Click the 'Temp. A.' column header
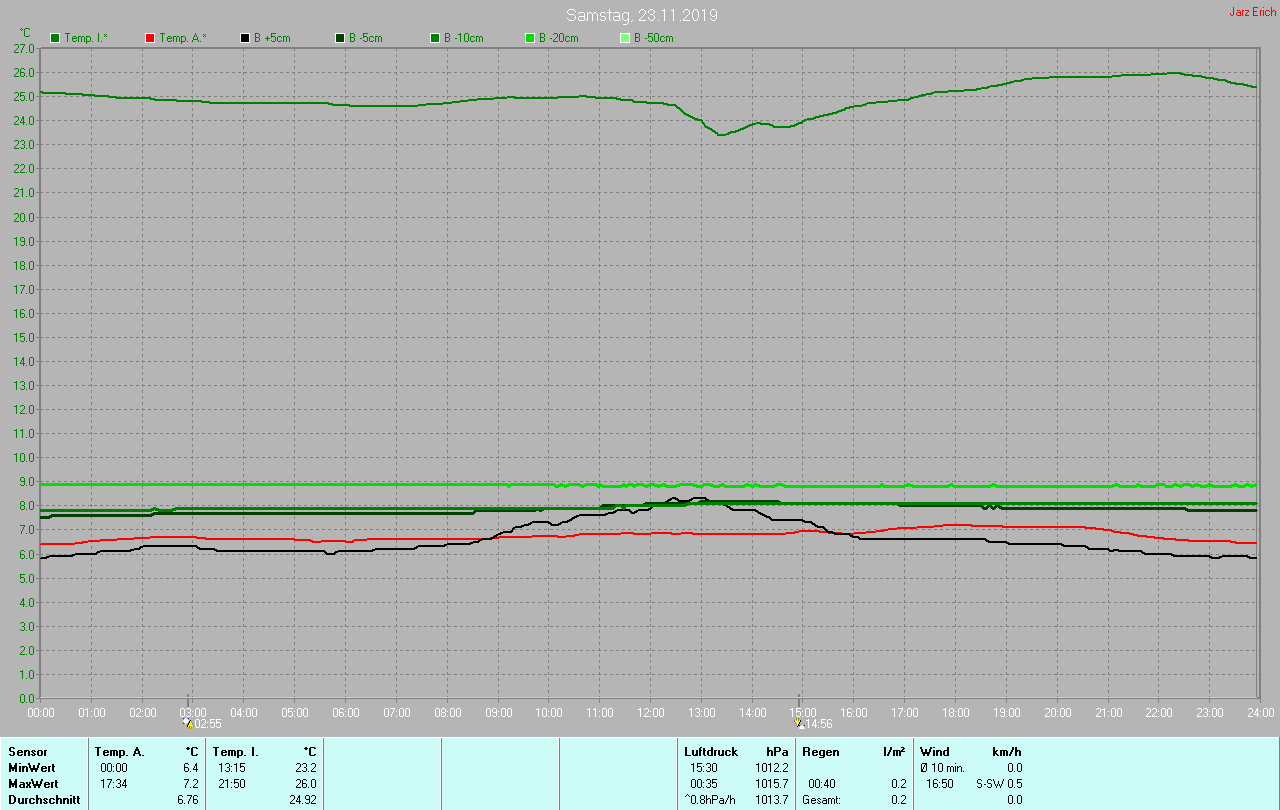 coord(120,752)
